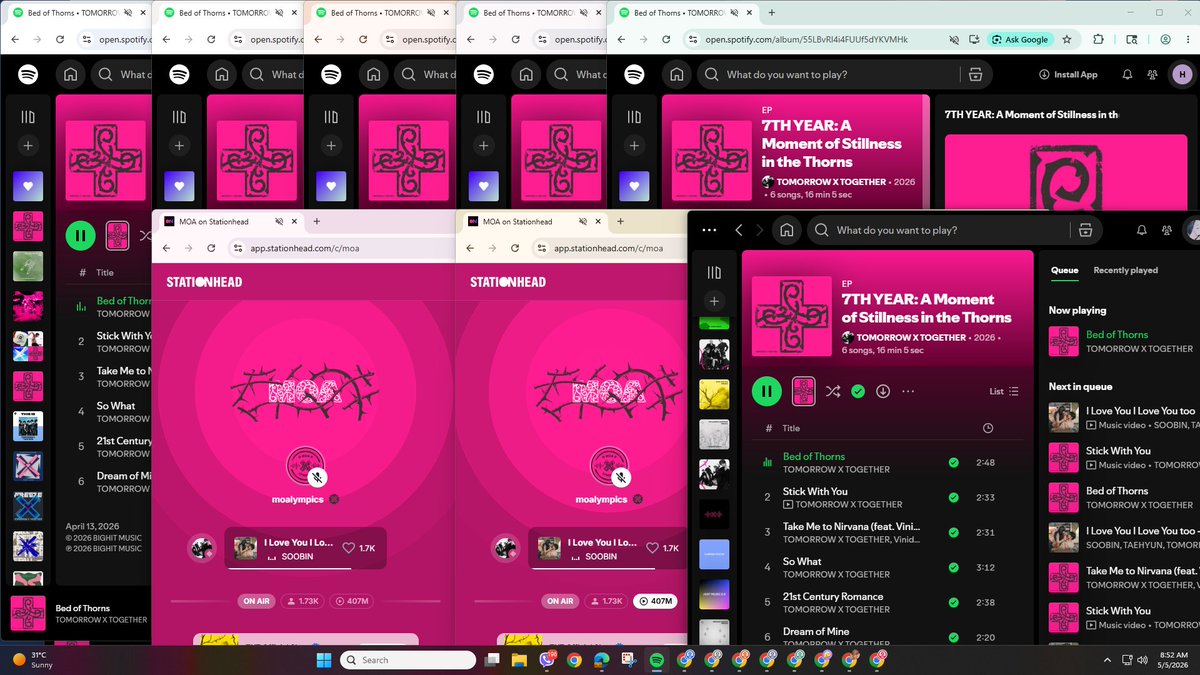Viewport: 1200px width, 675px height.
Task: Toggle the album saved checkmark in the desktop app
Action: (x=858, y=391)
